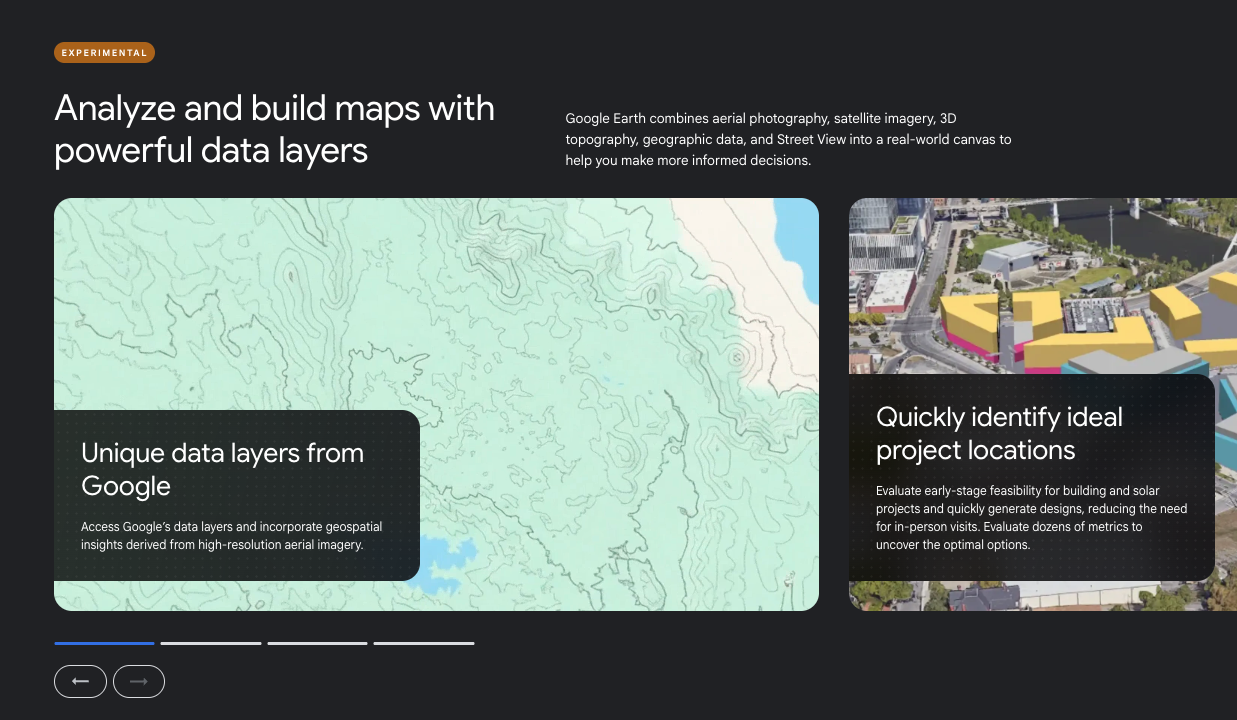Click the EXPERIMENTAL badge

tap(104, 53)
